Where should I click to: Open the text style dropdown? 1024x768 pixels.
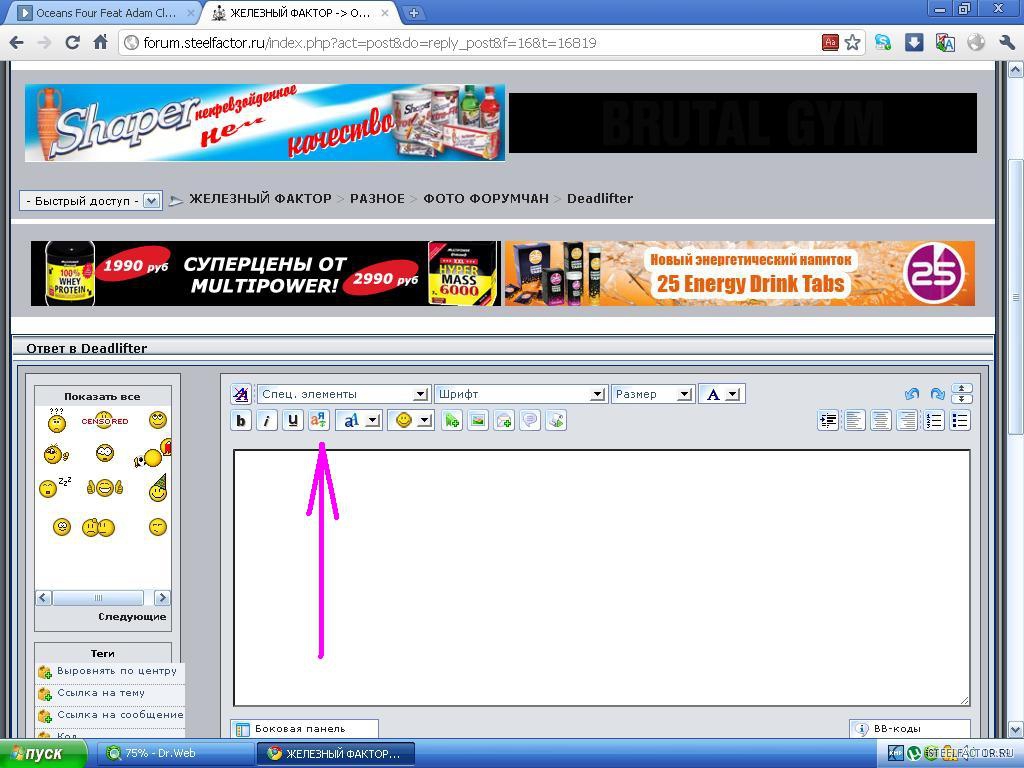[359, 421]
